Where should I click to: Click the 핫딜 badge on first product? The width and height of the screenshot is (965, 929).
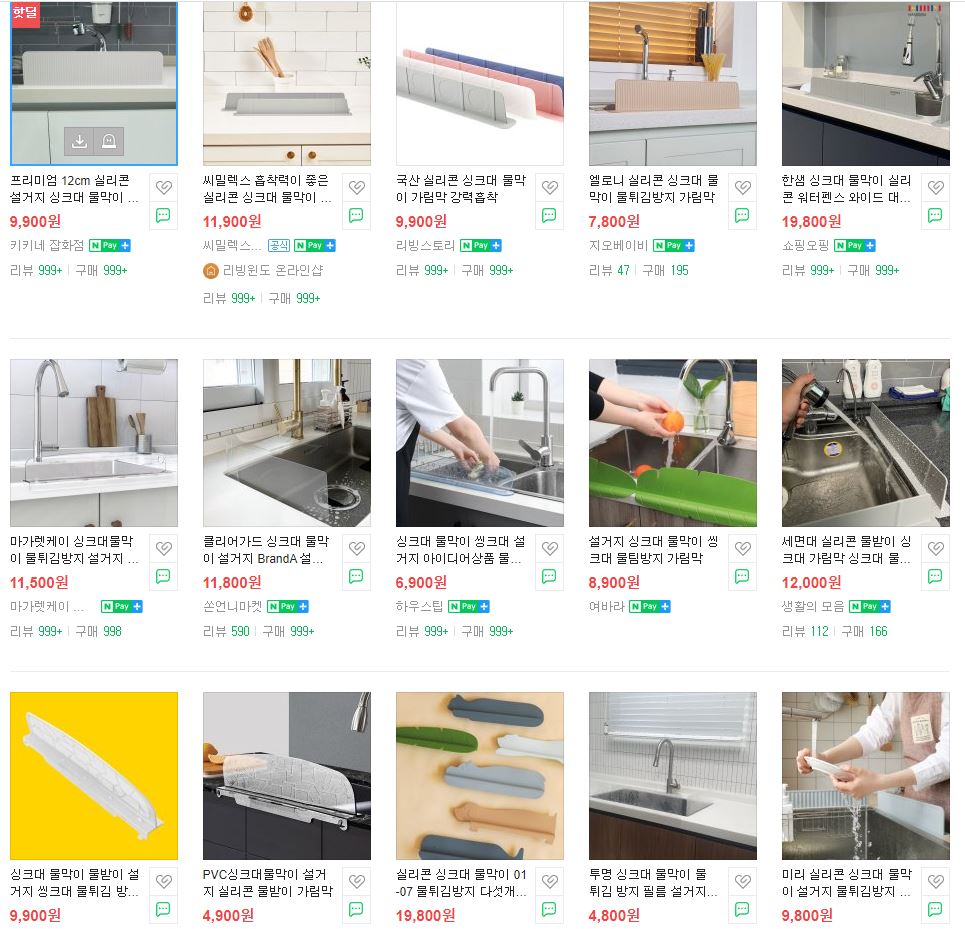click(25, 14)
